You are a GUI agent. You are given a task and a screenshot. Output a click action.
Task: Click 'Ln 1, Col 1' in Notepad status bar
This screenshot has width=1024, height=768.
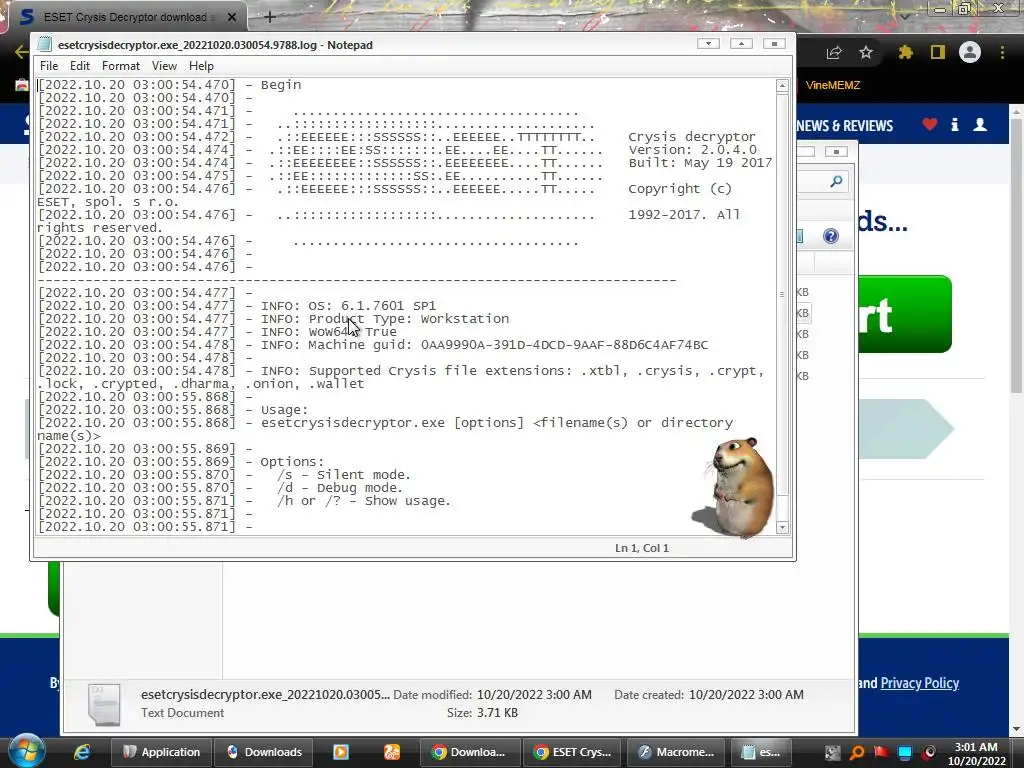[642, 548]
